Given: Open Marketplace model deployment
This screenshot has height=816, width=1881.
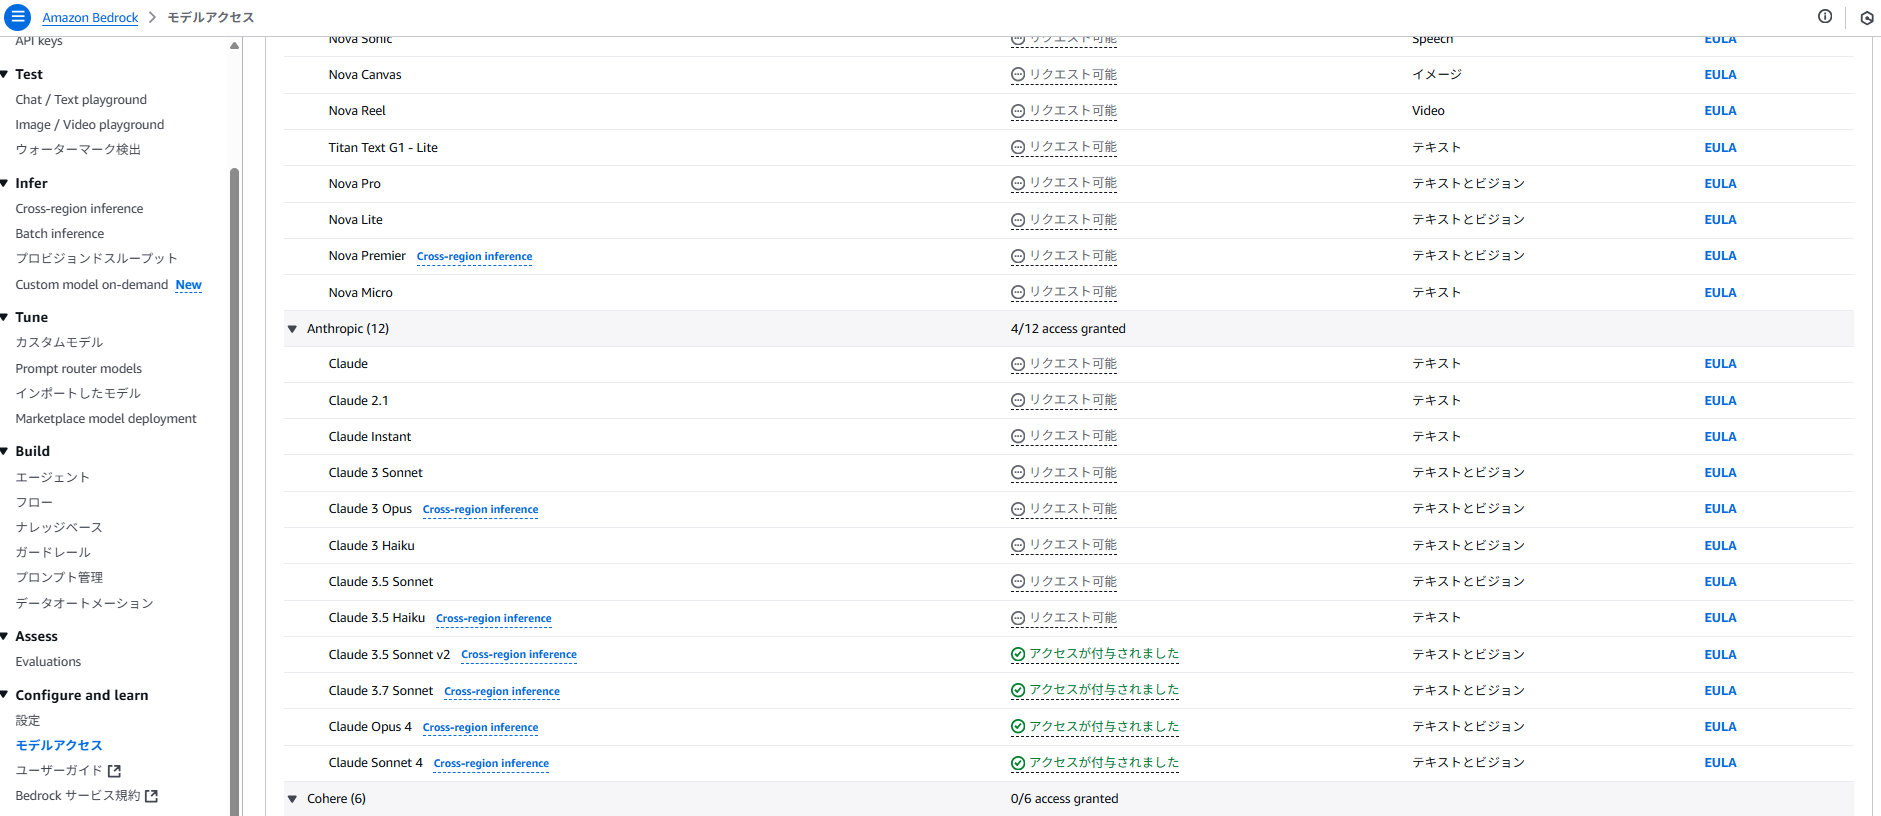Looking at the screenshot, I should pos(106,419).
